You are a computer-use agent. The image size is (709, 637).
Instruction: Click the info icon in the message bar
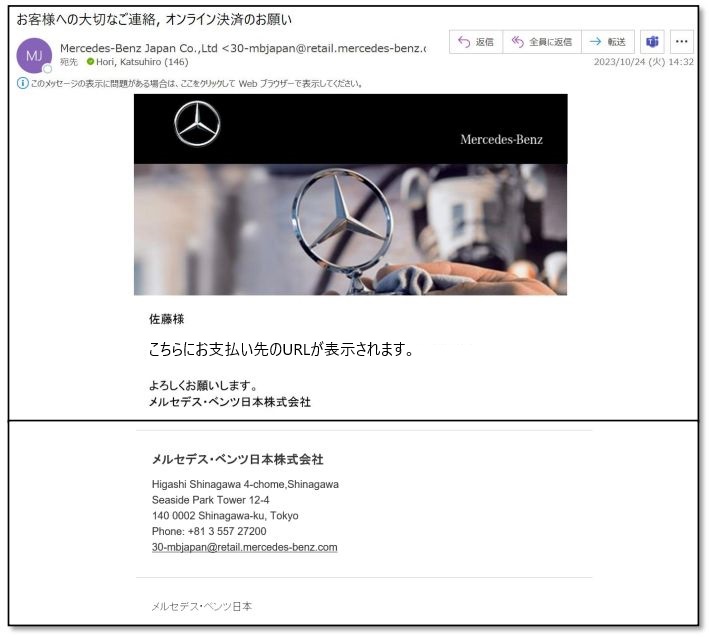pyautogui.click(x=23, y=83)
